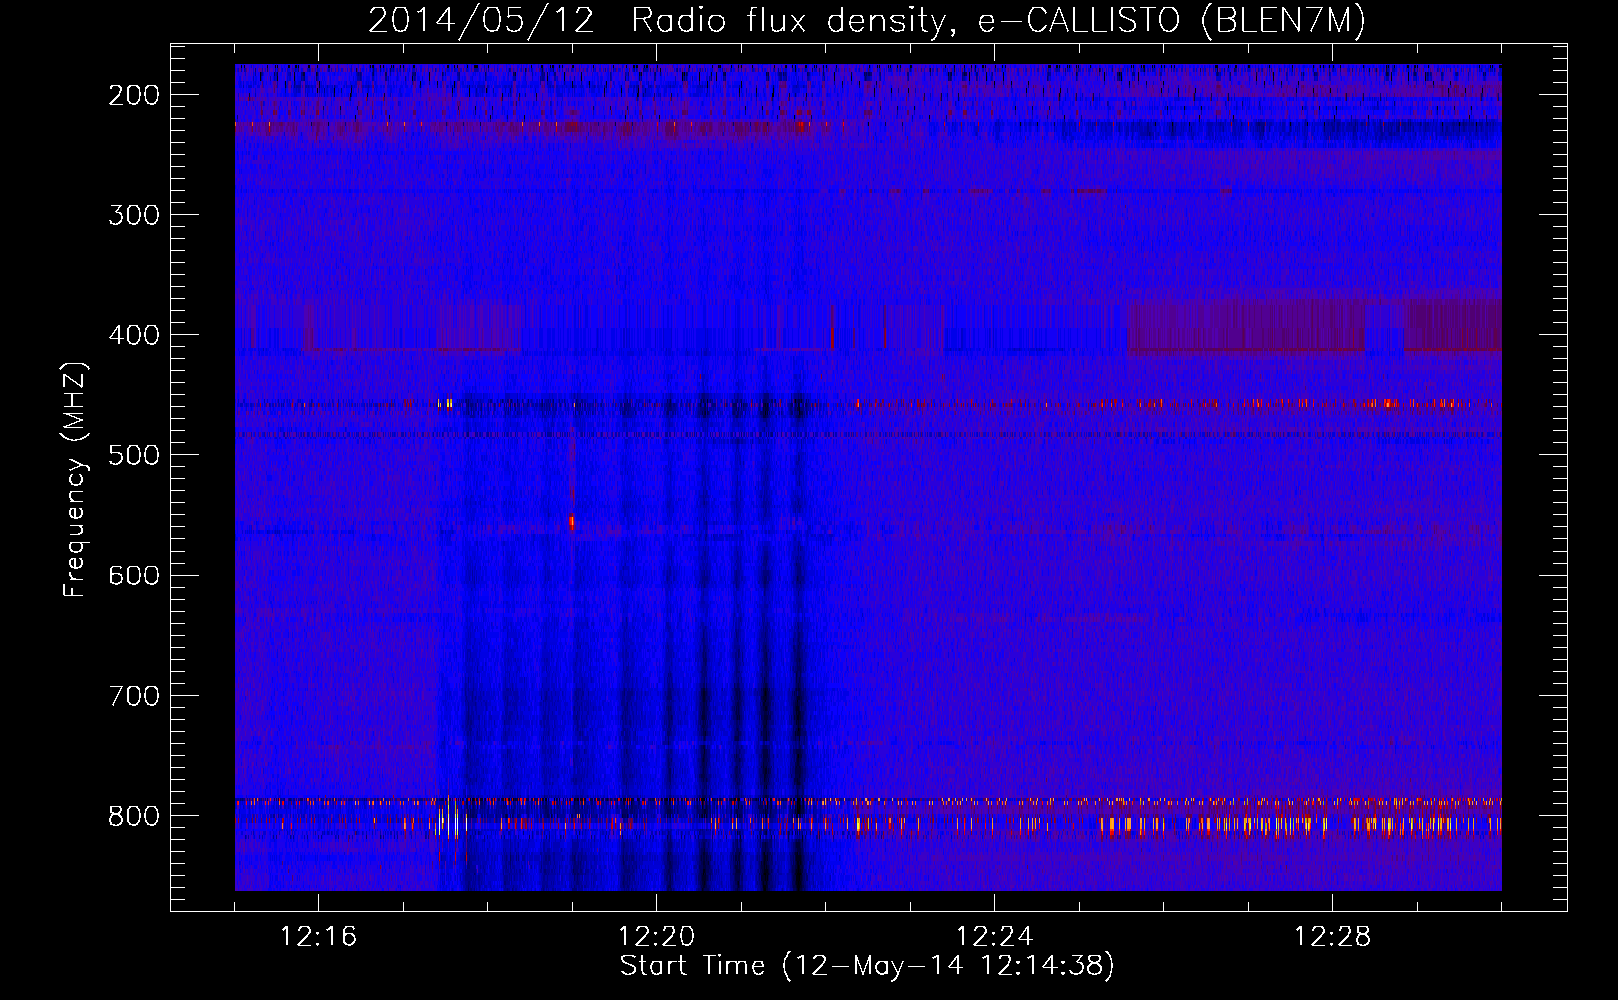Click the "Start Time (12-May-14 12:14:38)" label
The width and height of the screenshot is (1618, 1000).
coord(867,966)
